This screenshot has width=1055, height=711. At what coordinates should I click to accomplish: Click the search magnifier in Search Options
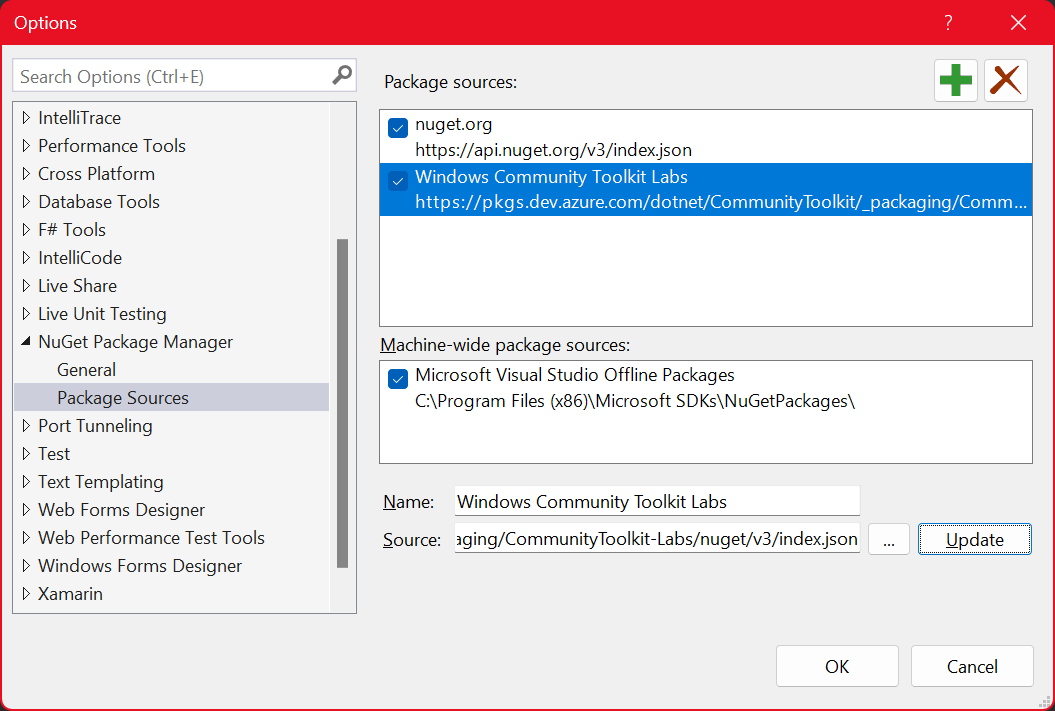point(341,75)
